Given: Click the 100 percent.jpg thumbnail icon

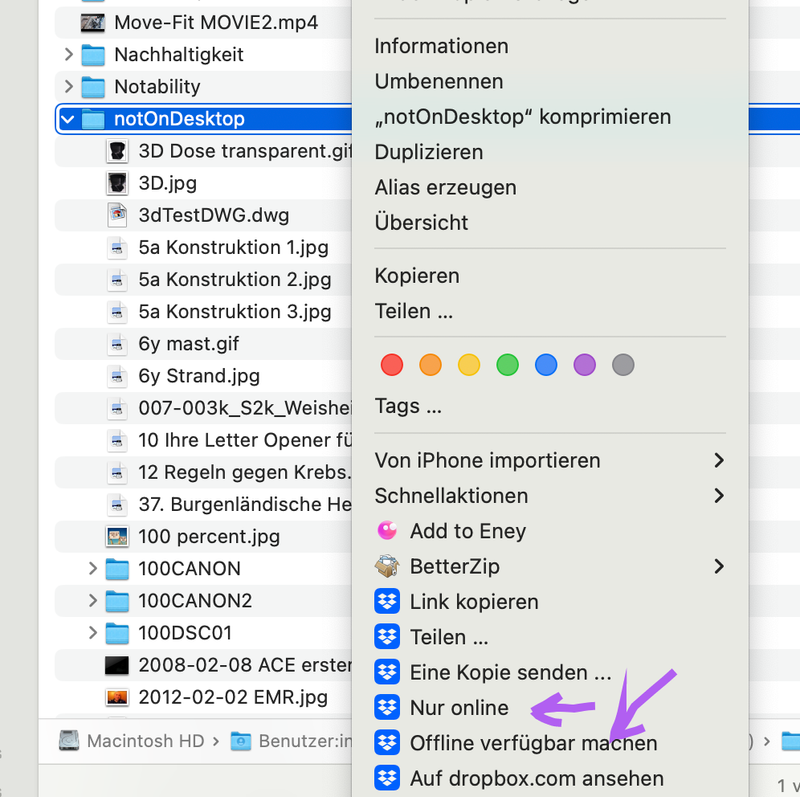Looking at the screenshot, I should 117,537.
